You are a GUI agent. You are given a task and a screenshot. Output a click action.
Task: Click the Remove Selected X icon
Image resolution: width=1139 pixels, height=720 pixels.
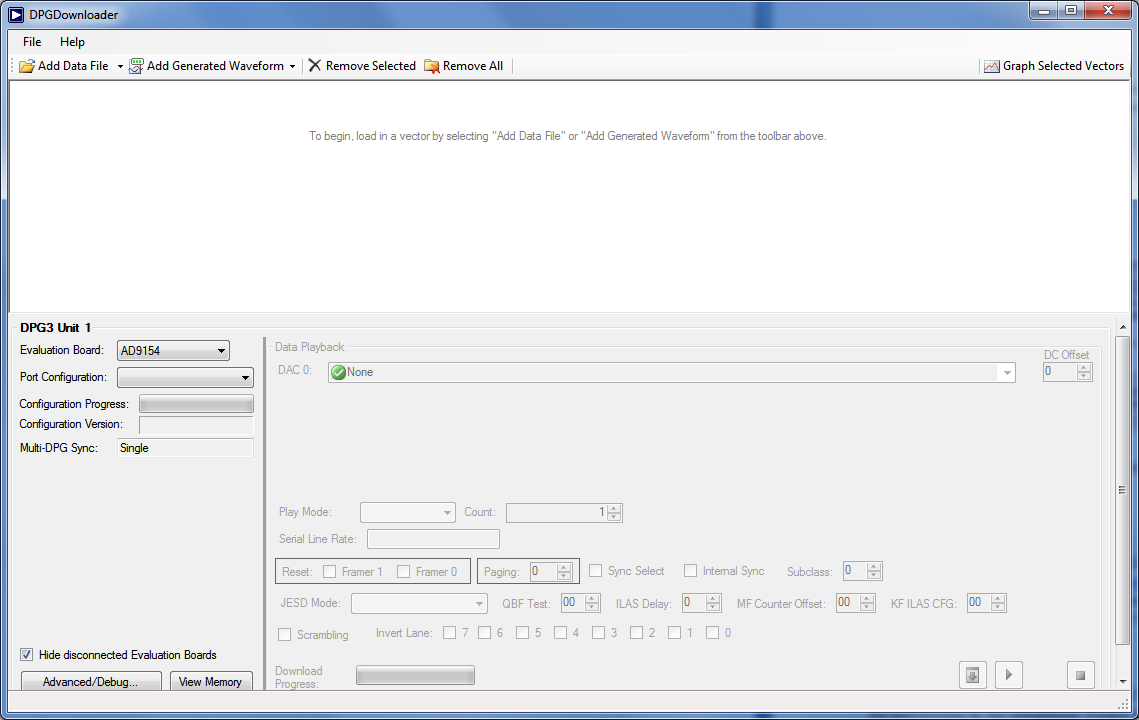pyautogui.click(x=315, y=66)
